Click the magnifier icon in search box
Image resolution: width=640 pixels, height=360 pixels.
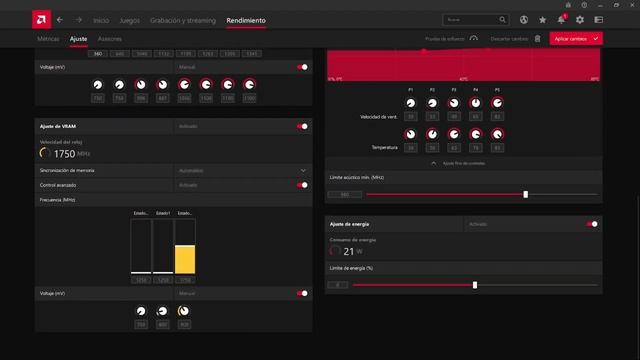coord(502,20)
